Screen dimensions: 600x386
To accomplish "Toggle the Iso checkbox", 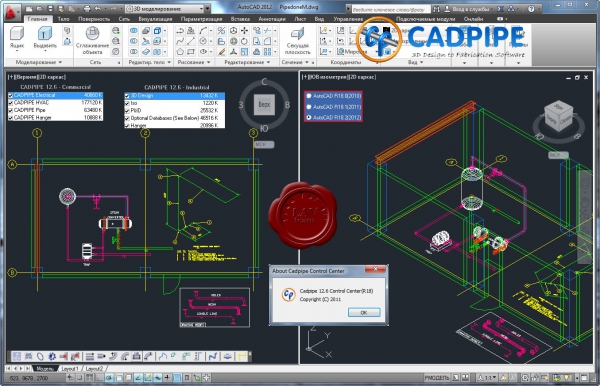I will (x=127, y=103).
